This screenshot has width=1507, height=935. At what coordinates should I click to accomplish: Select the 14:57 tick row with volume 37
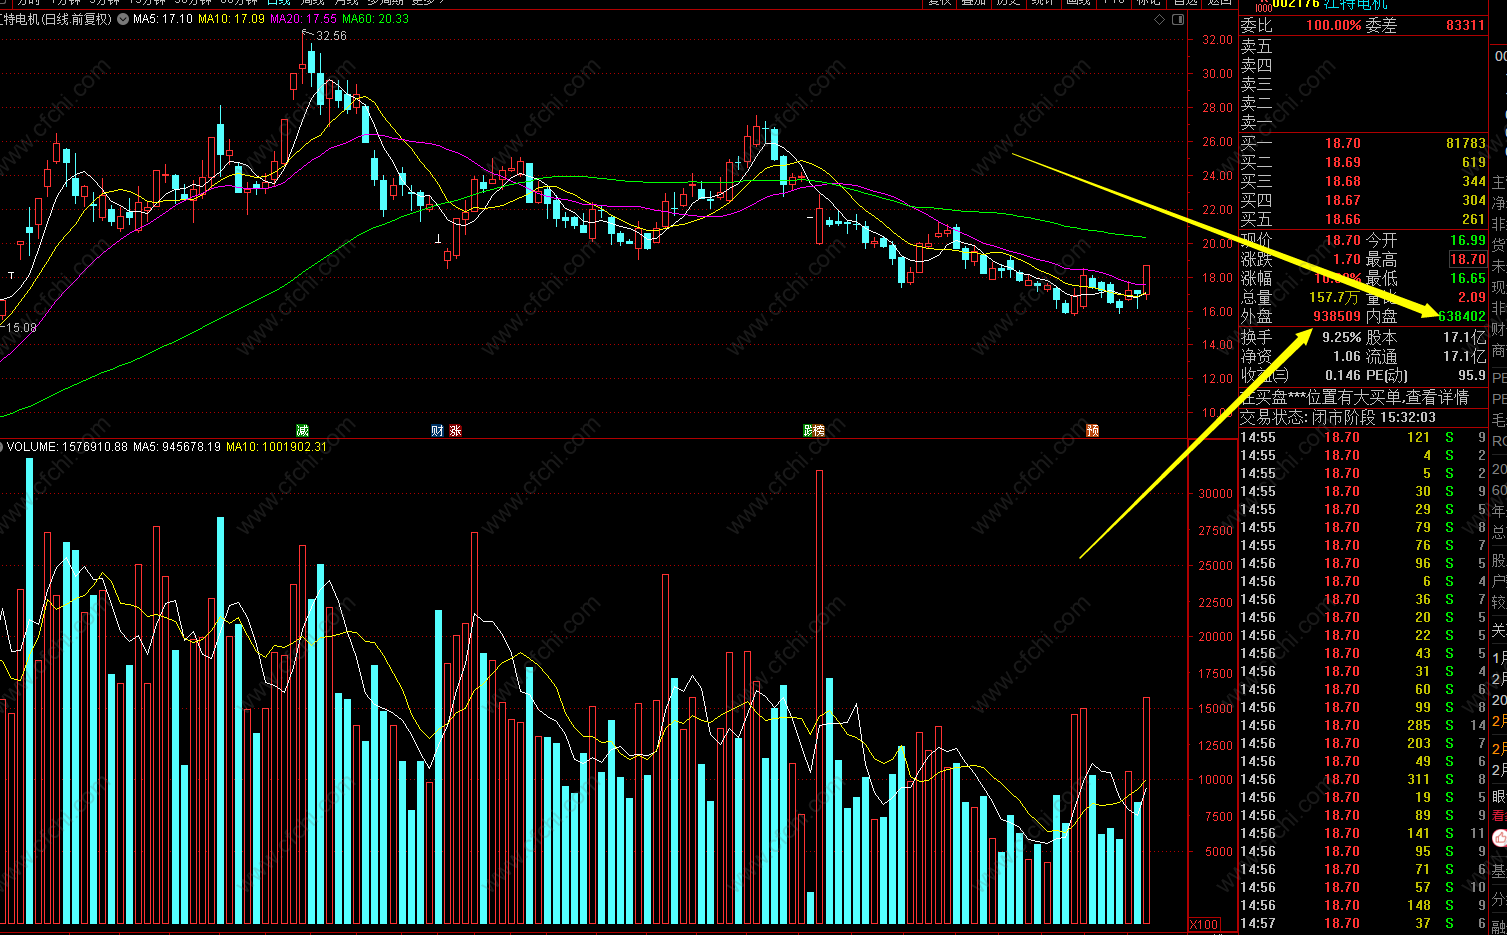[x=1363, y=923]
